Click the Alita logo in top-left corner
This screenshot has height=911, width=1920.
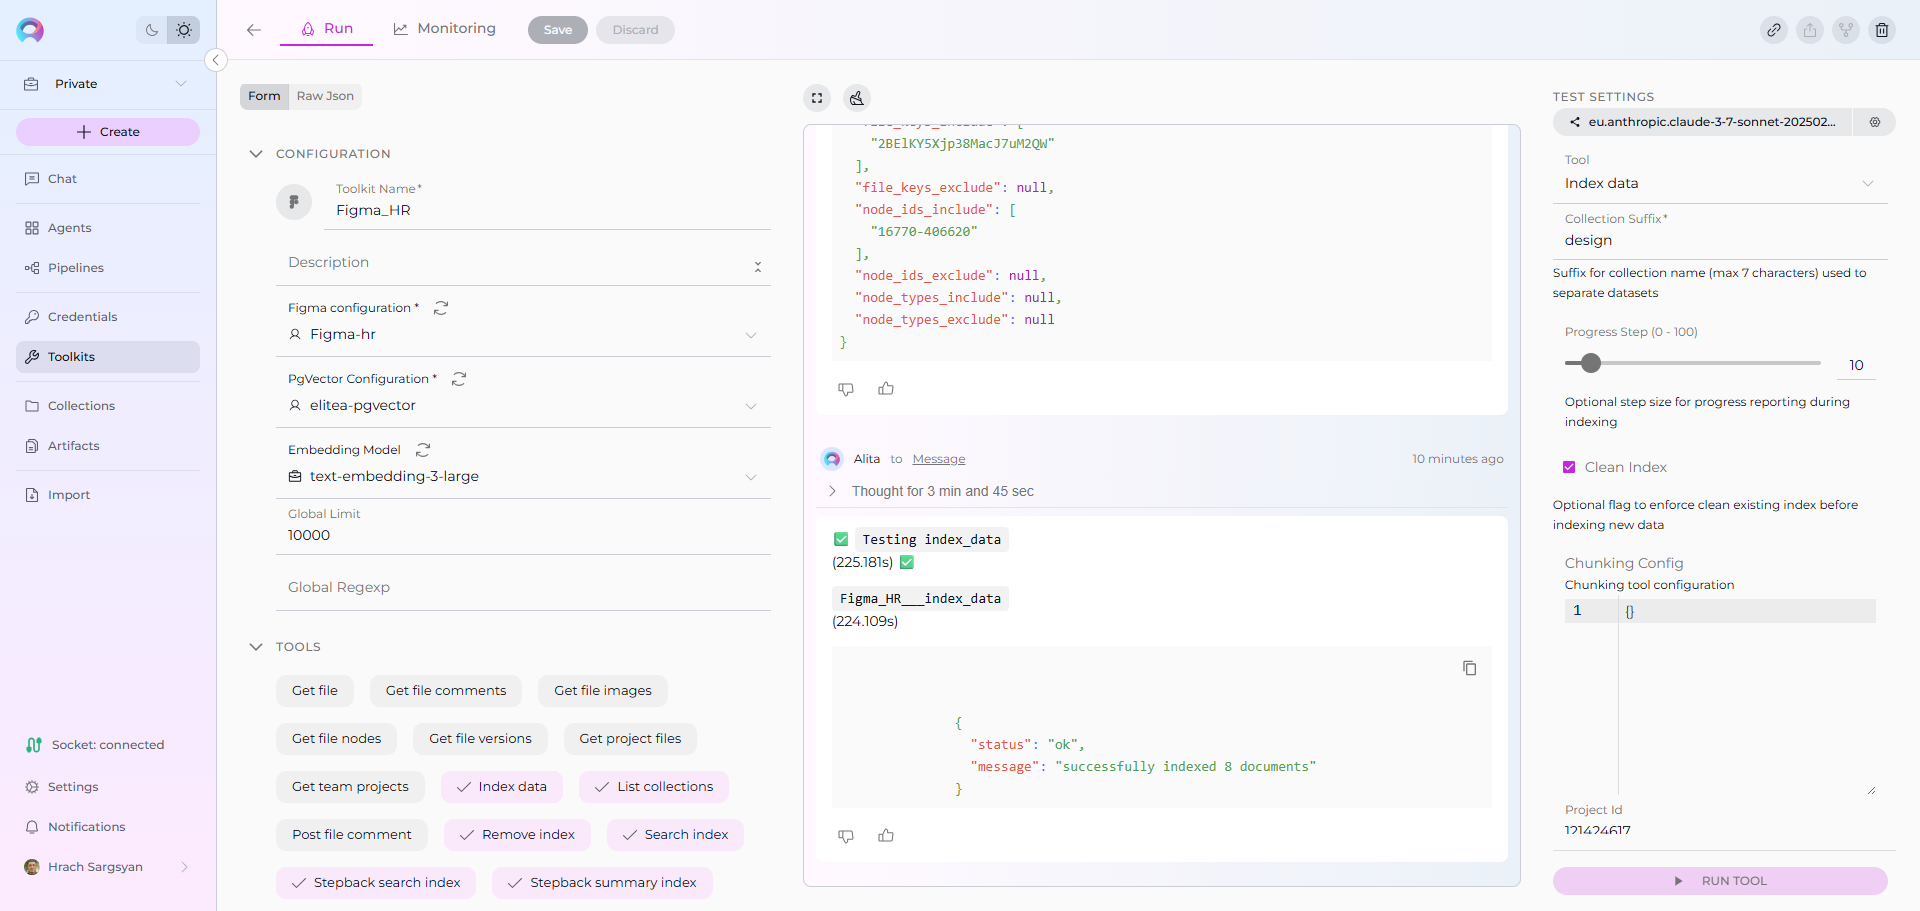(x=30, y=30)
